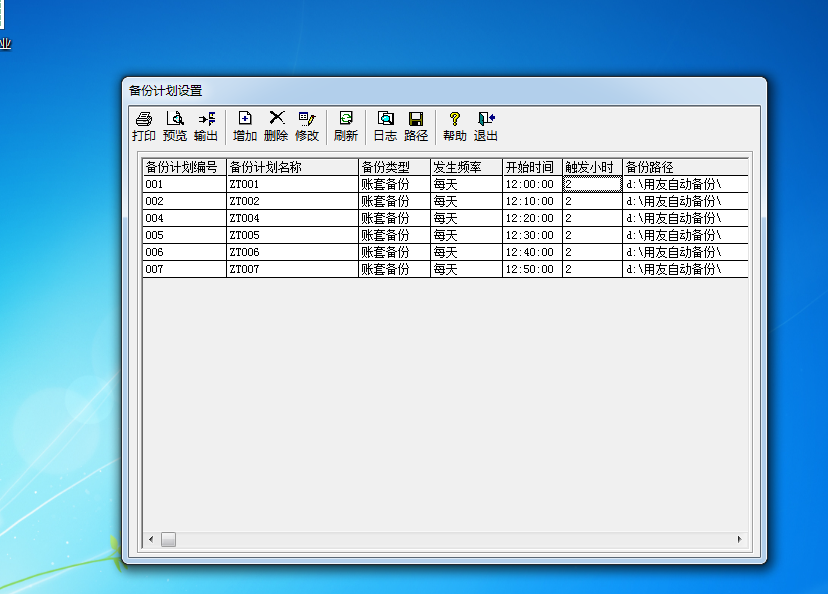Click start time 12:50:00
The image size is (828, 594).
click(532, 269)
